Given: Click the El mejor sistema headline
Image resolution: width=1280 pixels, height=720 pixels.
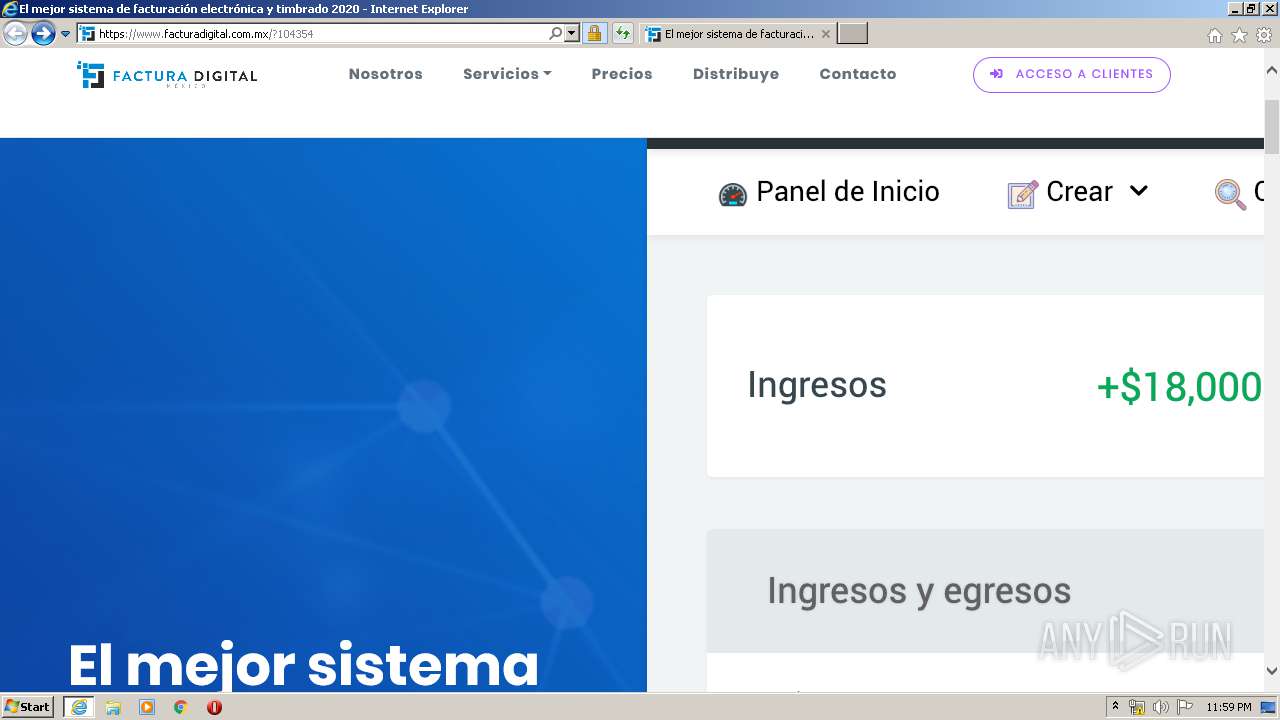Looking at the screenshot, I should click(304, 664).
